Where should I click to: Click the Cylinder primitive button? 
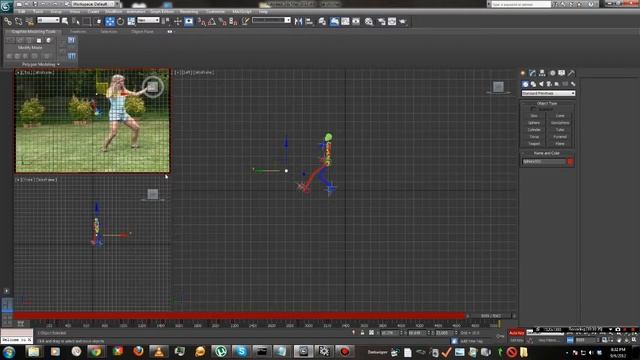tap(534, 130)
